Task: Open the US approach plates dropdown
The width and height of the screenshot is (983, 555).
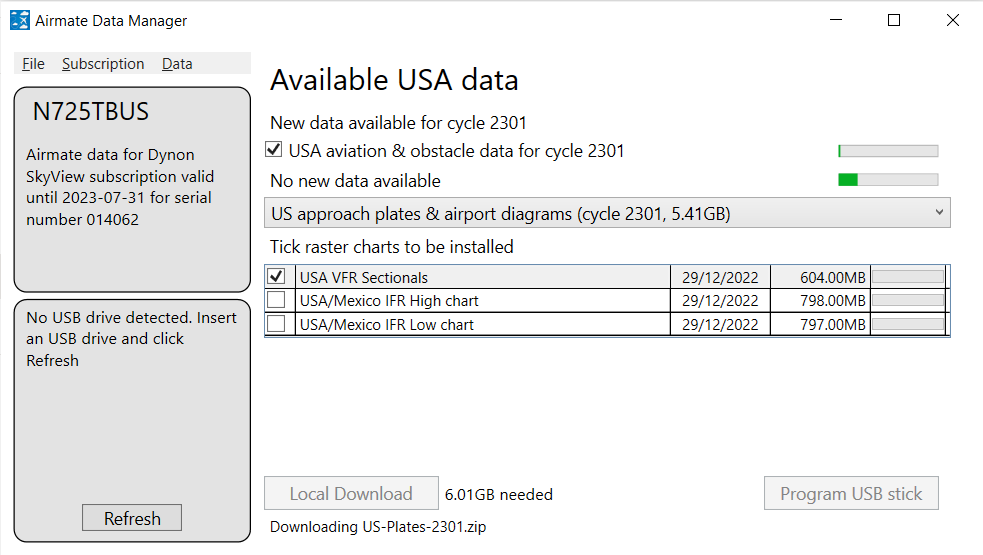Action: tap(600, 213)
